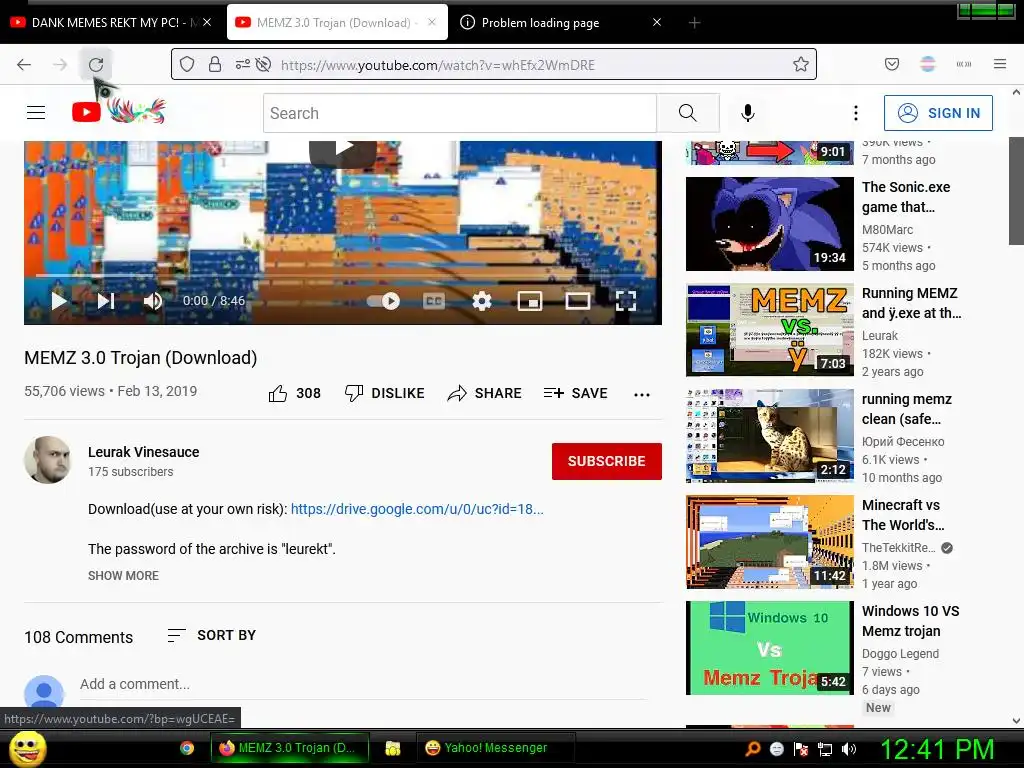This screenshot has width=1024, height=768.
Task: Open Minecraft vs The World's video title
Action: pos(903,515)
